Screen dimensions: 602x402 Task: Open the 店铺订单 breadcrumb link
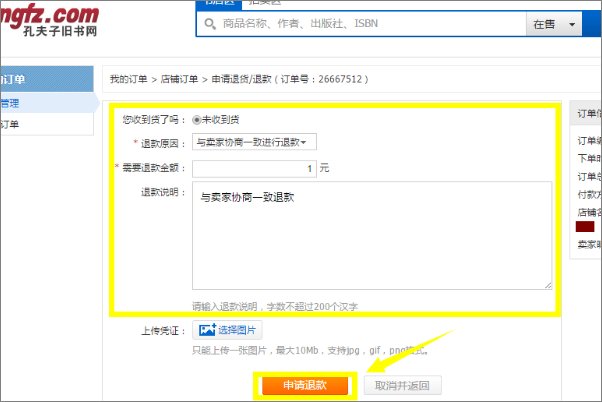click(179, 79)
